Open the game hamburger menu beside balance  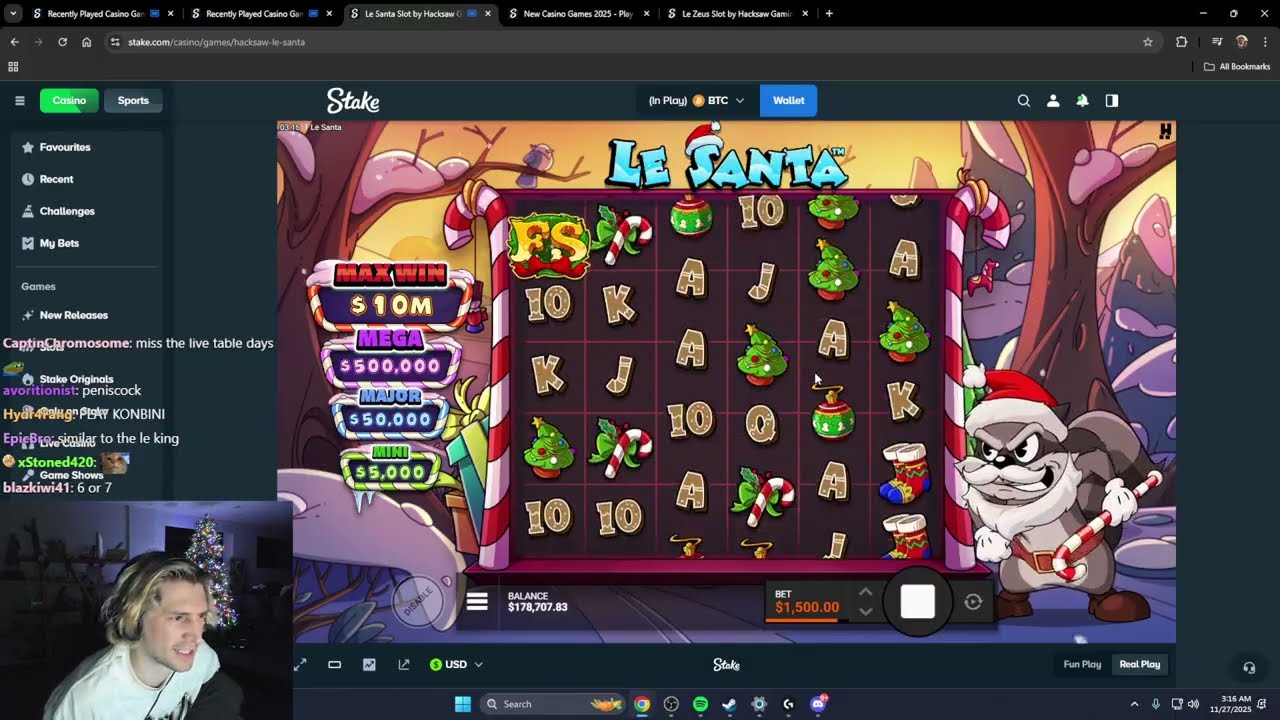[477, 601]
